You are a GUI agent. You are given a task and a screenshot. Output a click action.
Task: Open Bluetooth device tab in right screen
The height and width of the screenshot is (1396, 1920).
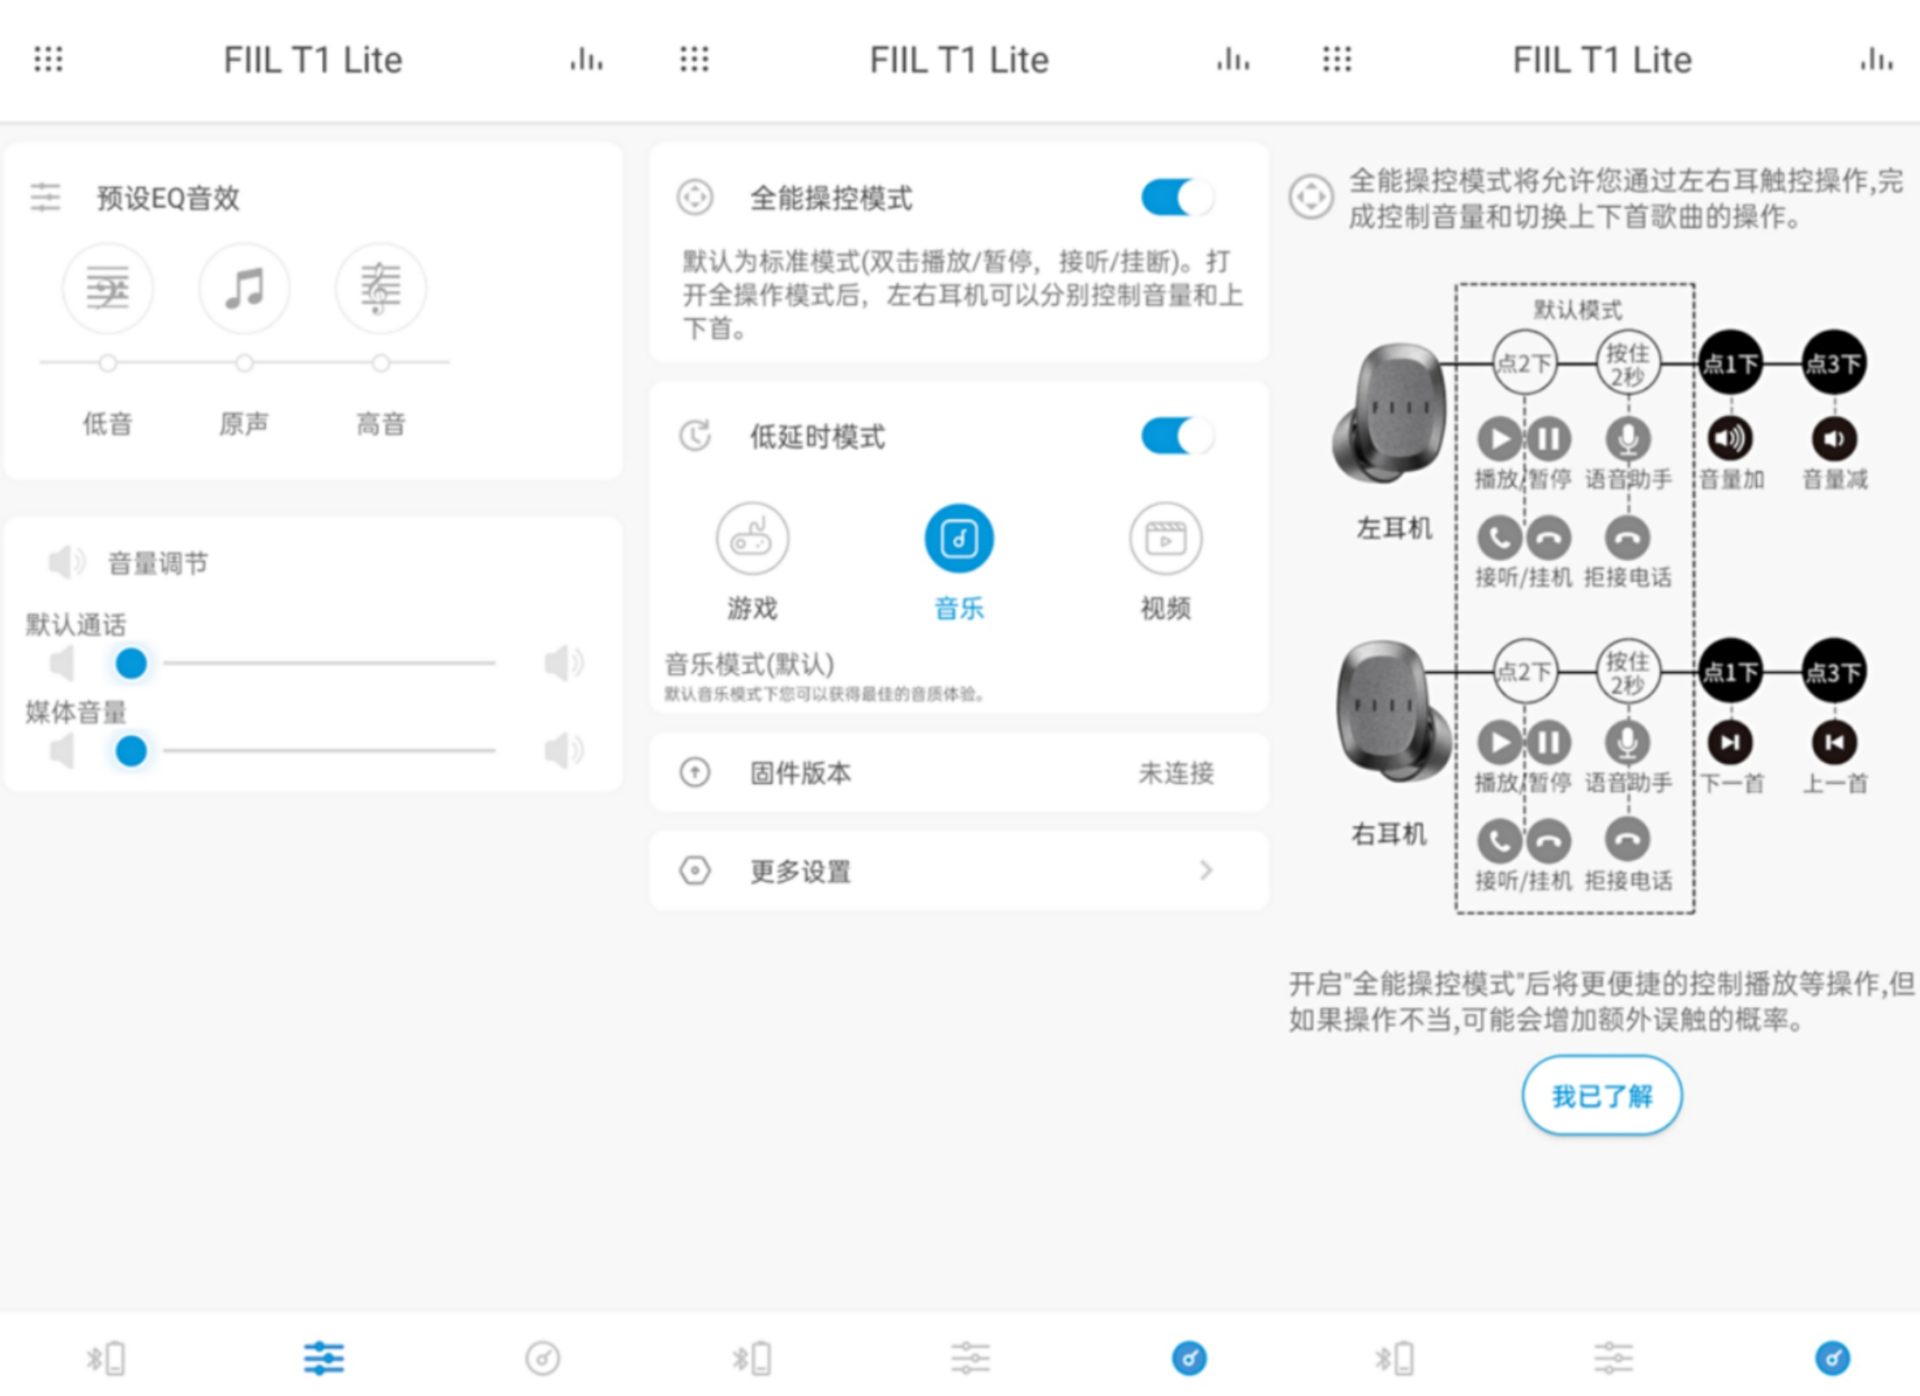pos(1395,1358)
